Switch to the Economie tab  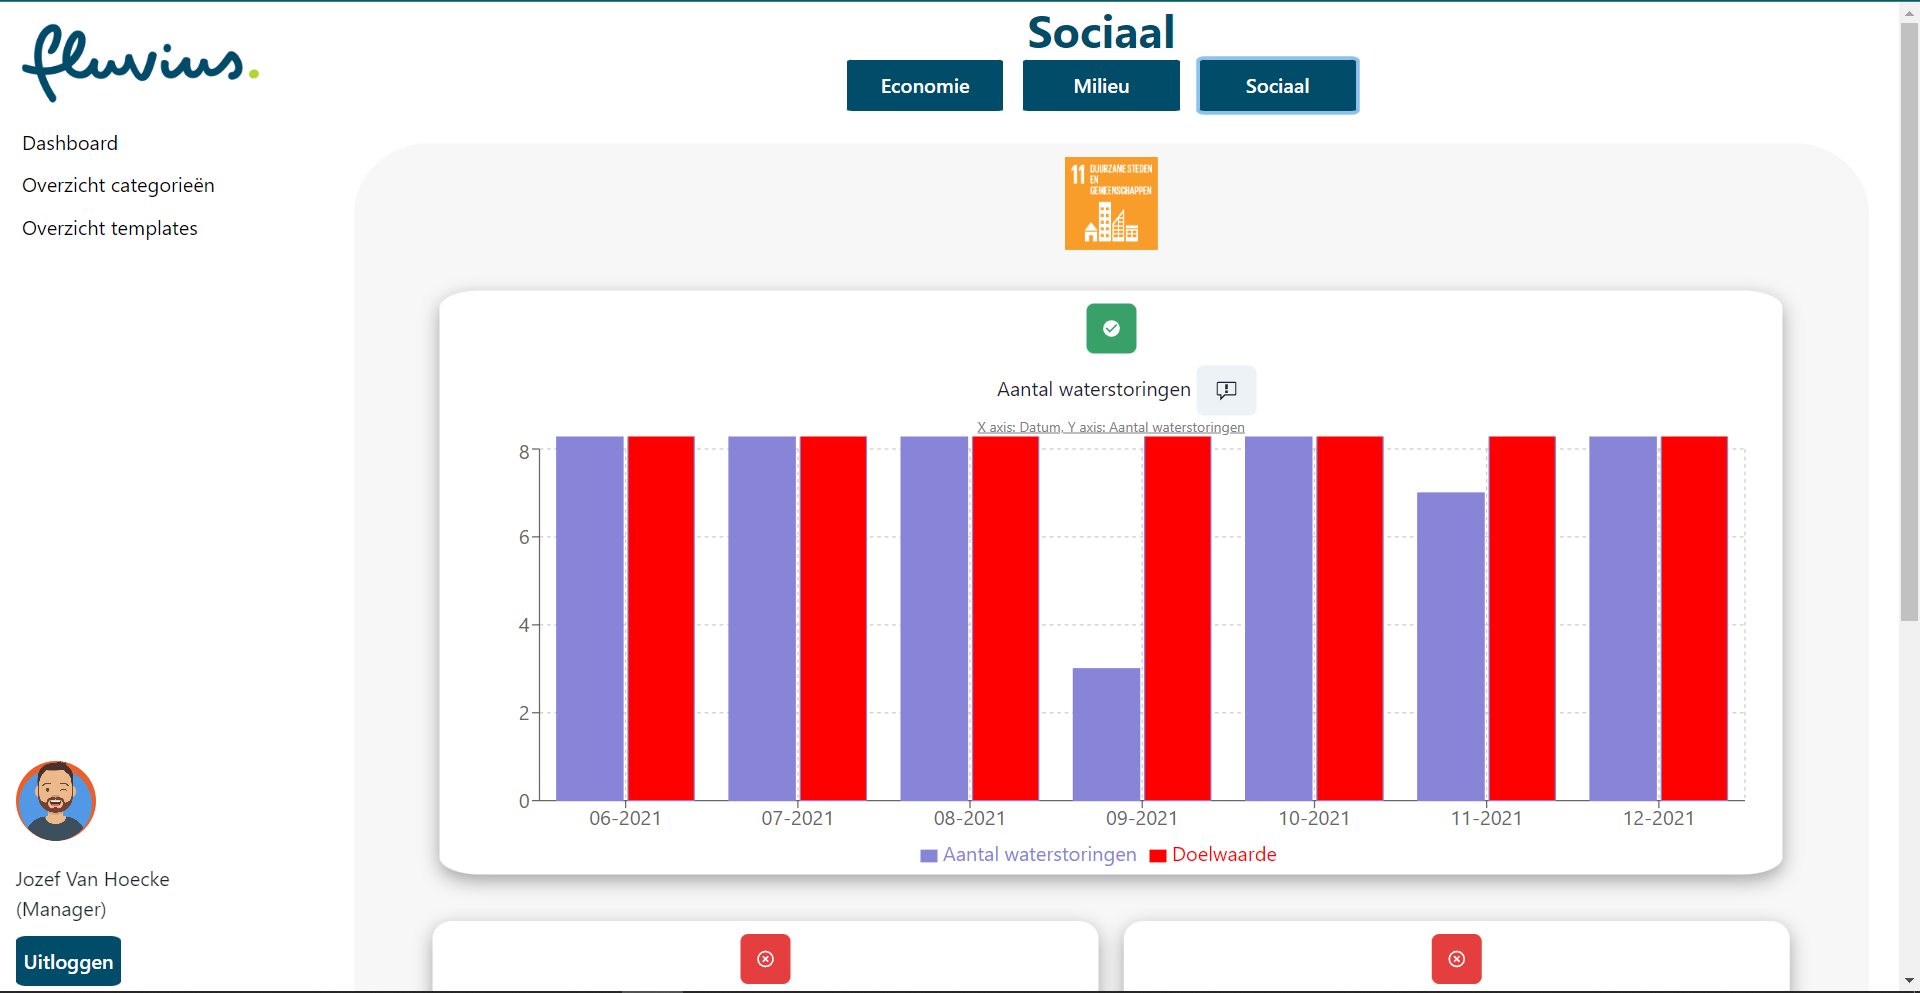pos(924,85)
